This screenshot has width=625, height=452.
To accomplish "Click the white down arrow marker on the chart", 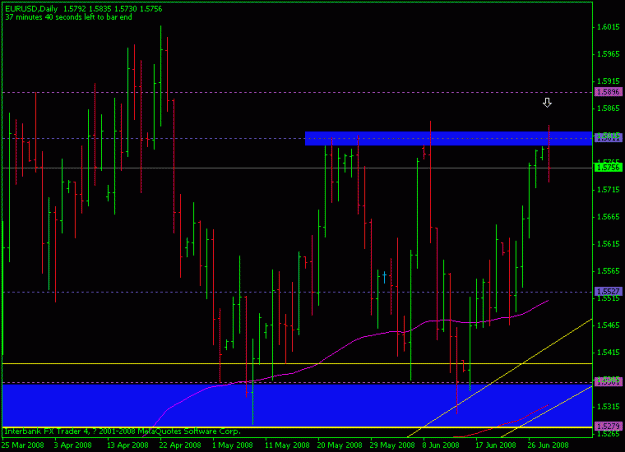I will (547, 103).
